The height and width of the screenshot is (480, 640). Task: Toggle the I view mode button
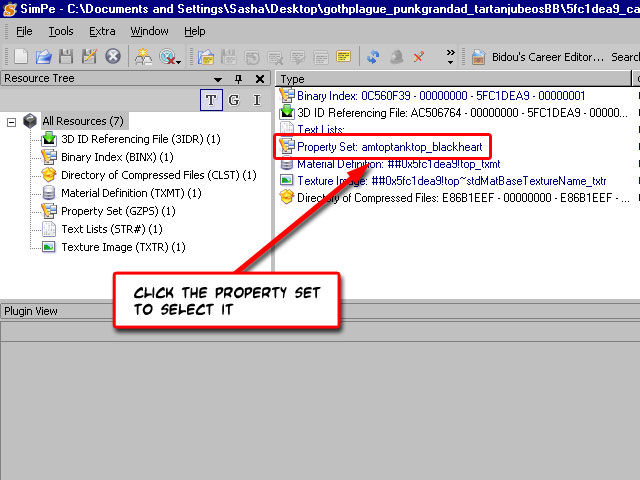coord(256,99)
